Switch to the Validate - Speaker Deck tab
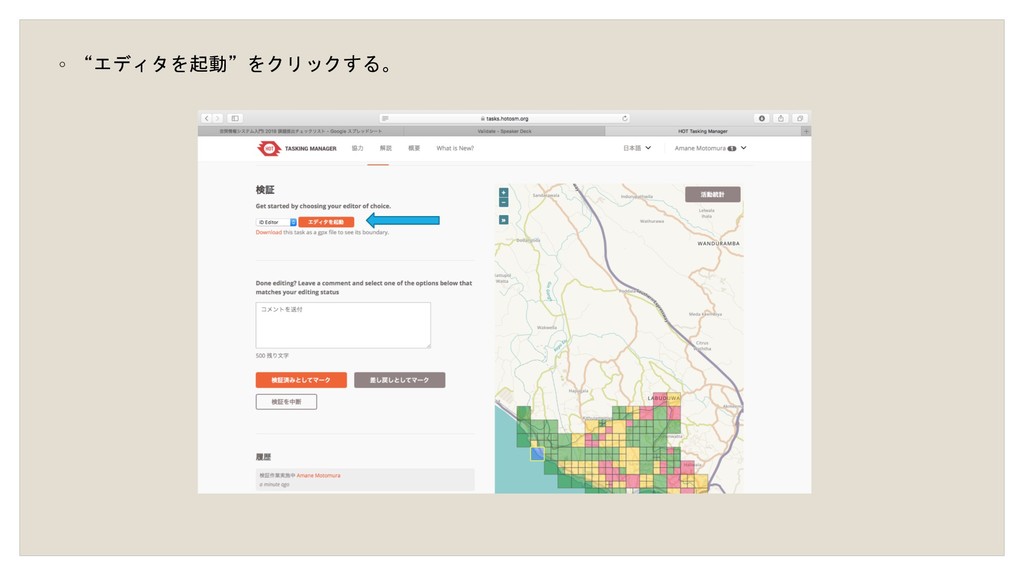1024x576 pixels. click(504, 131)
